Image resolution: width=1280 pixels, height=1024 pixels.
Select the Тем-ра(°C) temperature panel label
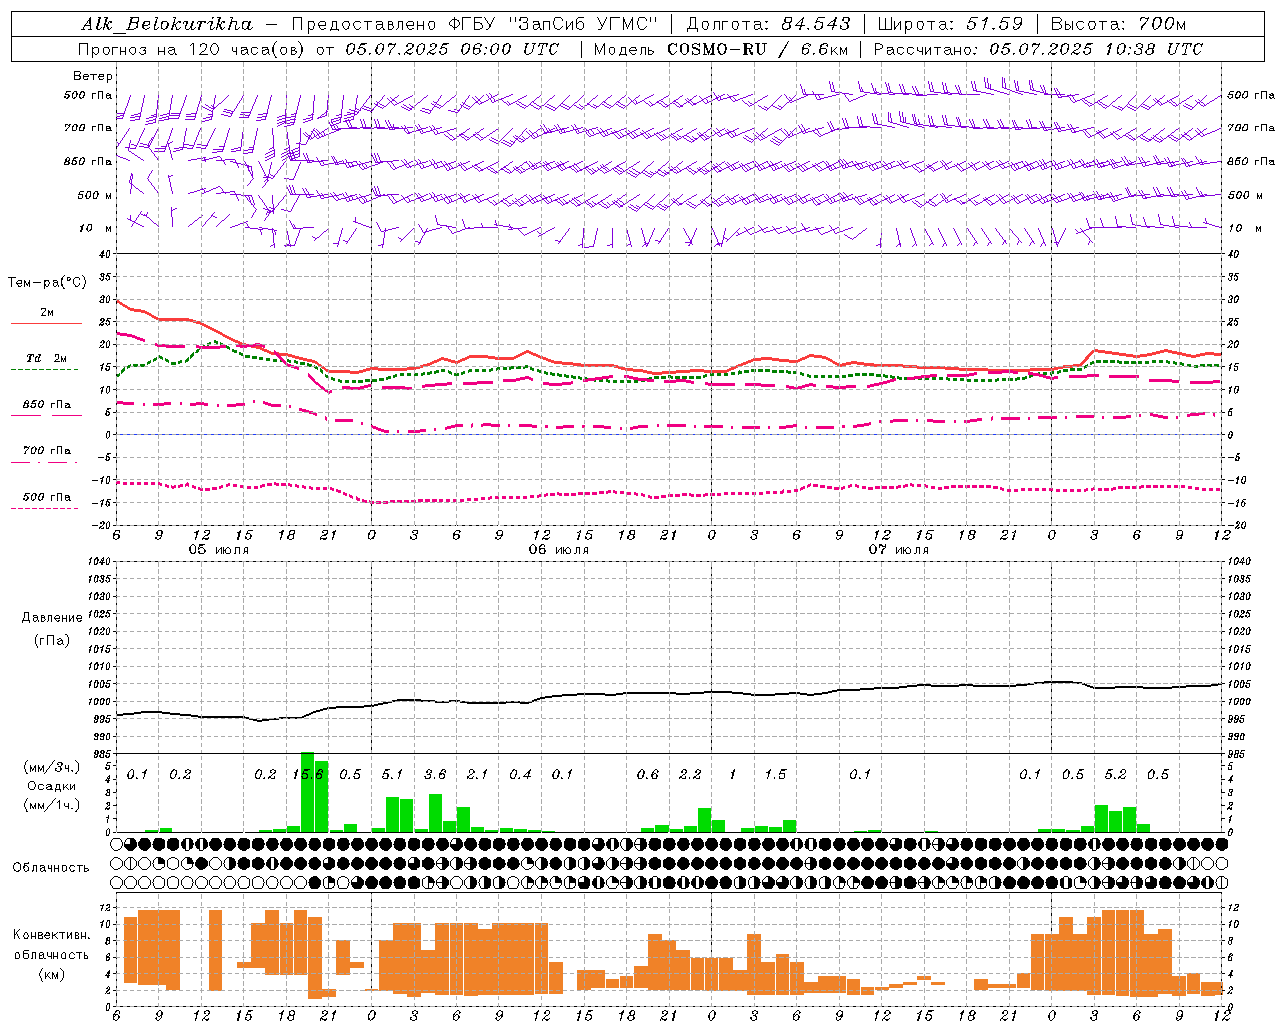point(47,283)
